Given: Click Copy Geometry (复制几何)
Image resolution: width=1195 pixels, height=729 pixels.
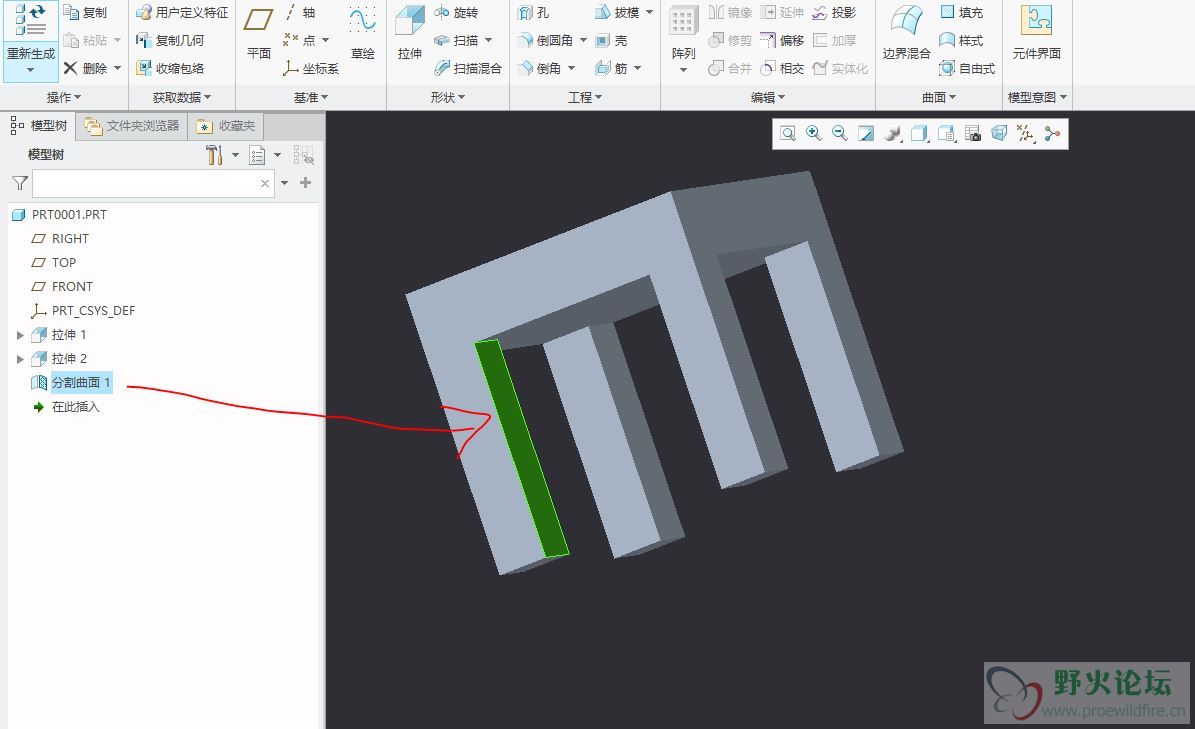Looking at the screenshot, I should click(170, 40).
